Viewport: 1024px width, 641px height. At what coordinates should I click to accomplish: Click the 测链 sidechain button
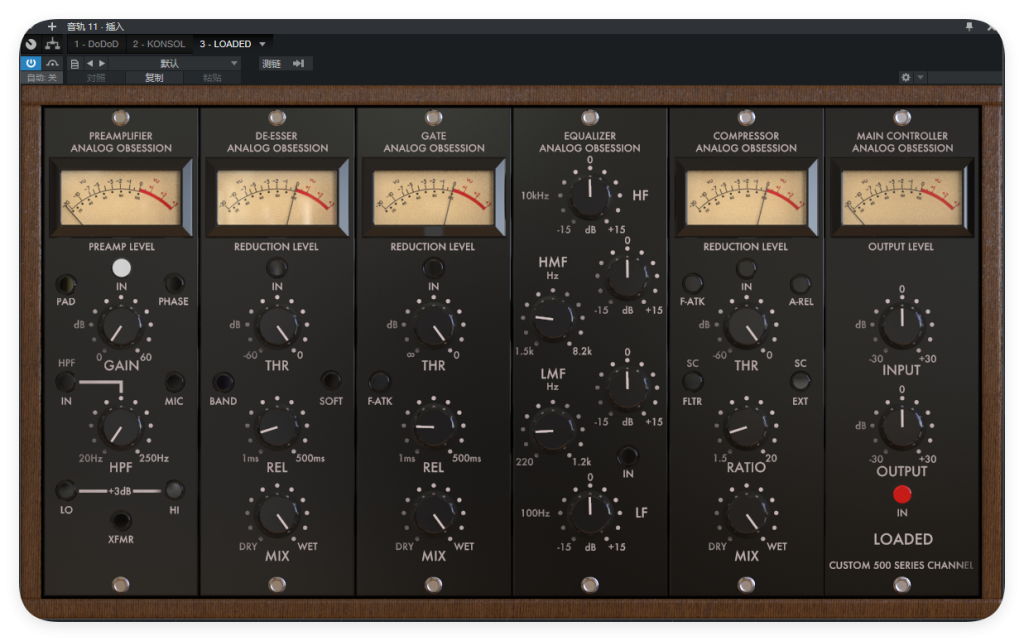[271, 63]
